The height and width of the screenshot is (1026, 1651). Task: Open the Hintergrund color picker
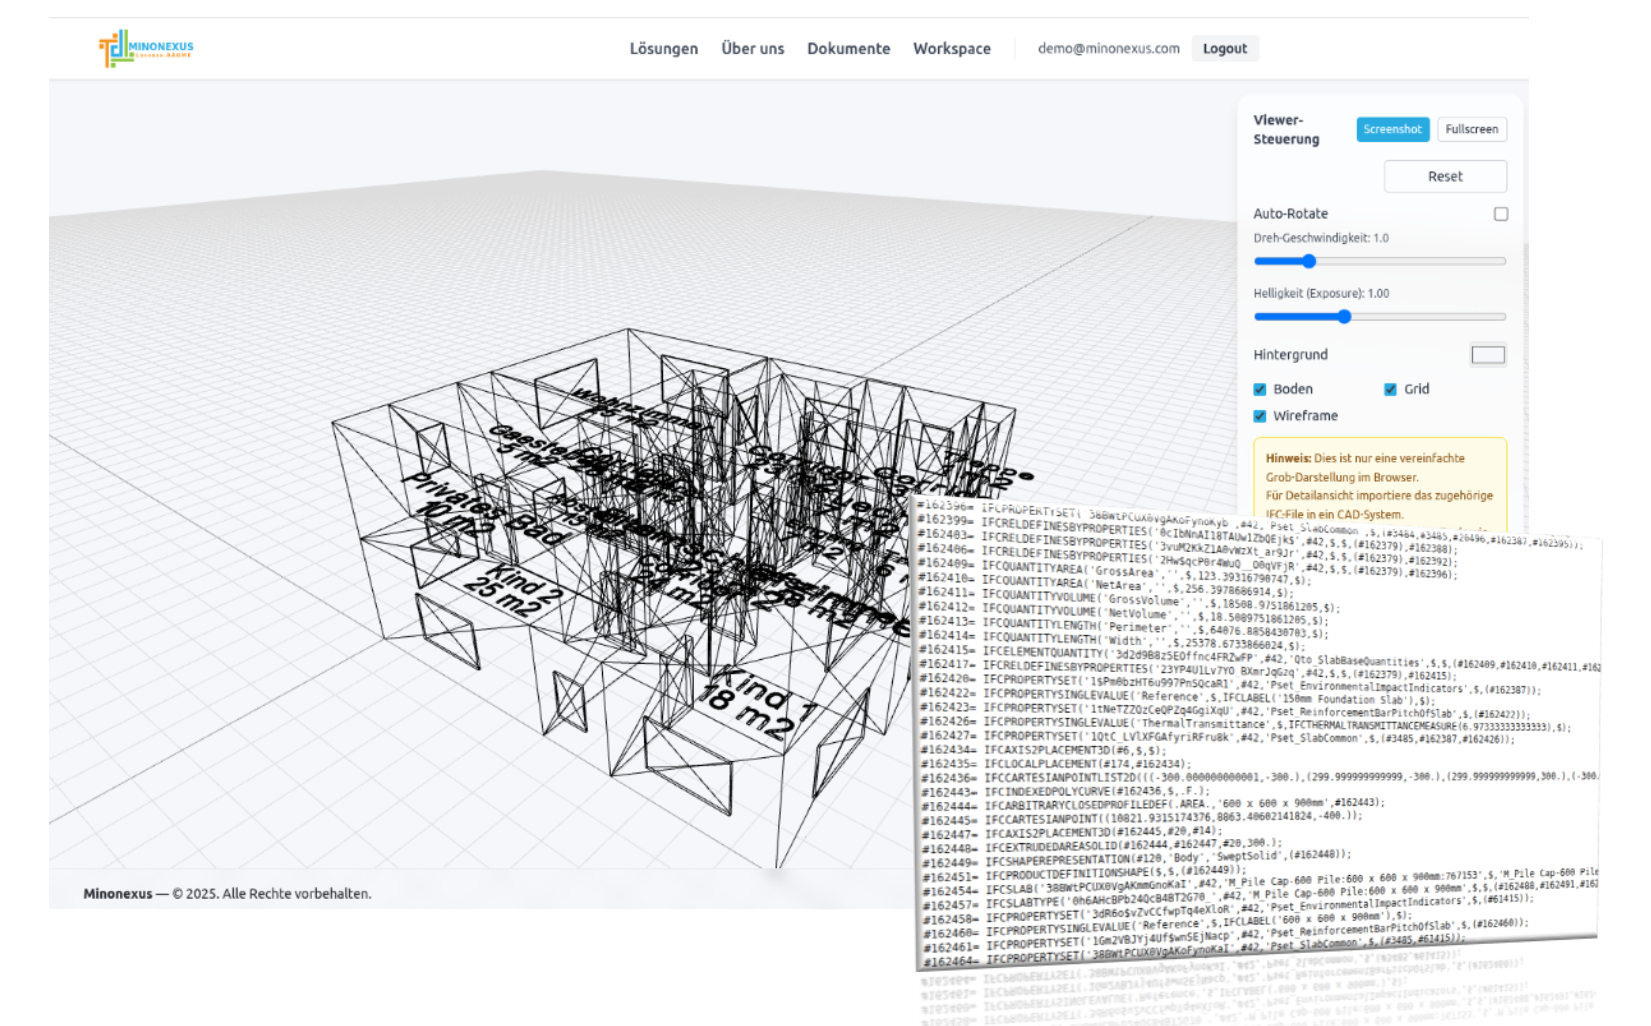(1488, 354)
